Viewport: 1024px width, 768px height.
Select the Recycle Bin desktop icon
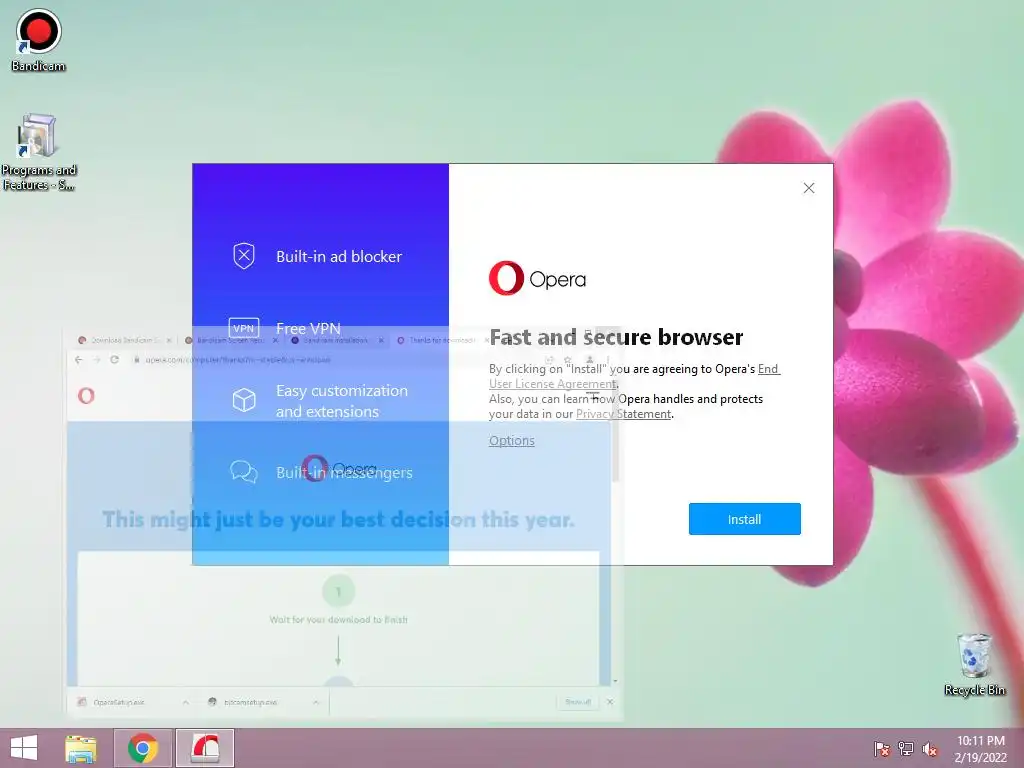coord(974,664)
